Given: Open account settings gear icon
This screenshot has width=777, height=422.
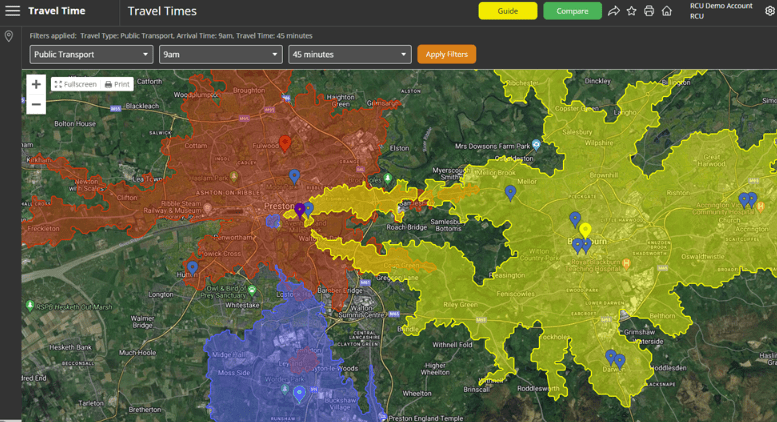Looking at the screenshot, I should pyautogui.click(x=769, y=11).
